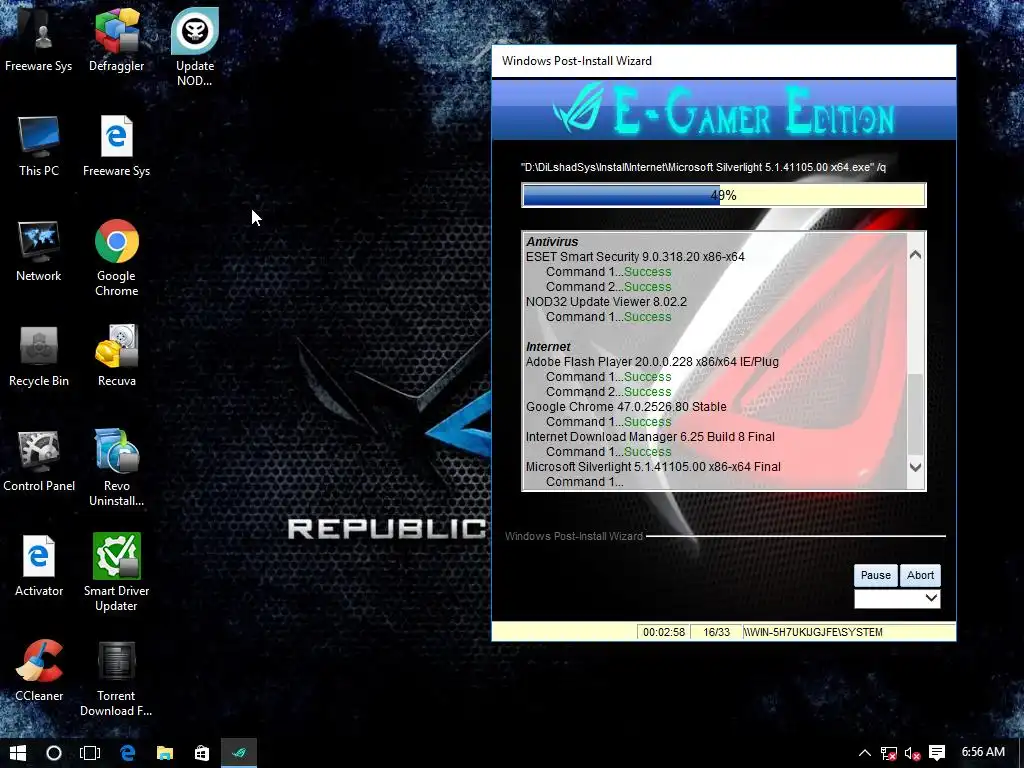Show hidden system tray icons

pyautogui.click(x=865, y=753)
